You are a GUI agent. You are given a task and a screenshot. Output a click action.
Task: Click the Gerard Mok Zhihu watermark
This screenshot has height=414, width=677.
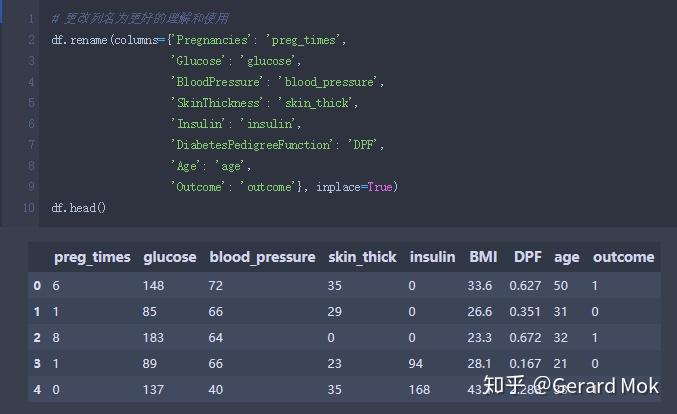pos(571,385)
